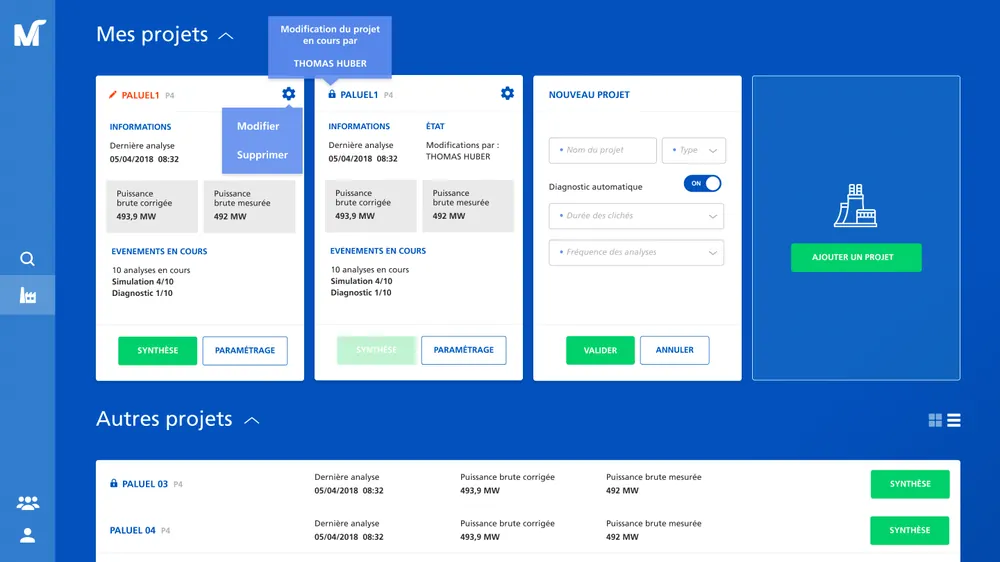Turn off Diagnostic automatique switch
This screenshot has width=1000, height=562.
click(x=702, y=184)
